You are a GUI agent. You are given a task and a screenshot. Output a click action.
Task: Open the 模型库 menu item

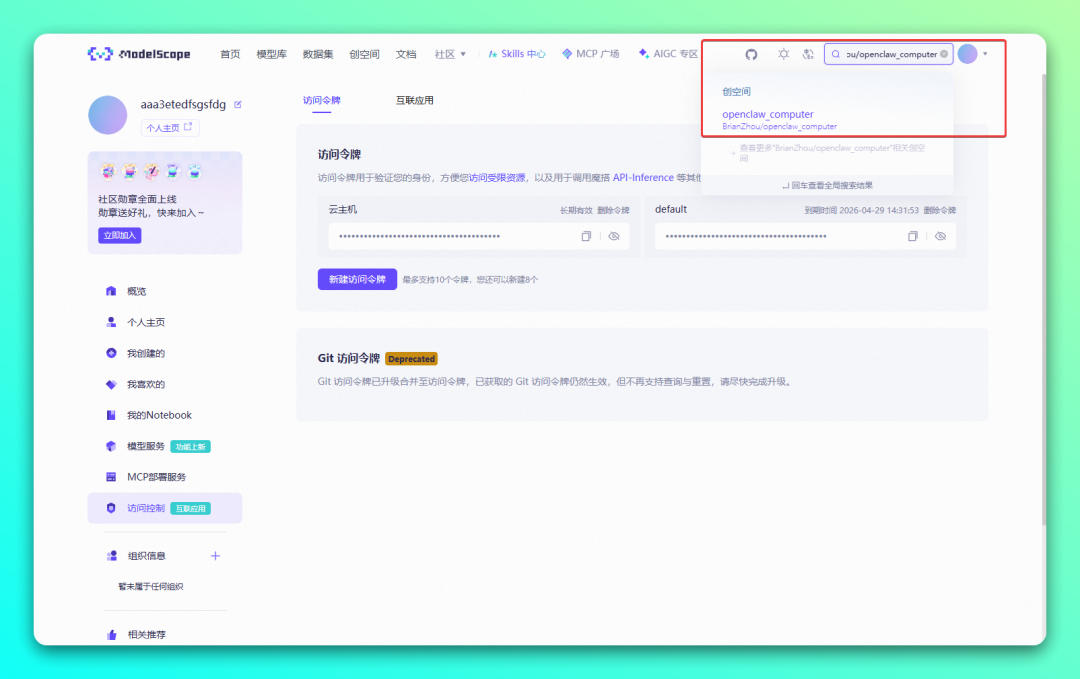click(270, 54)
